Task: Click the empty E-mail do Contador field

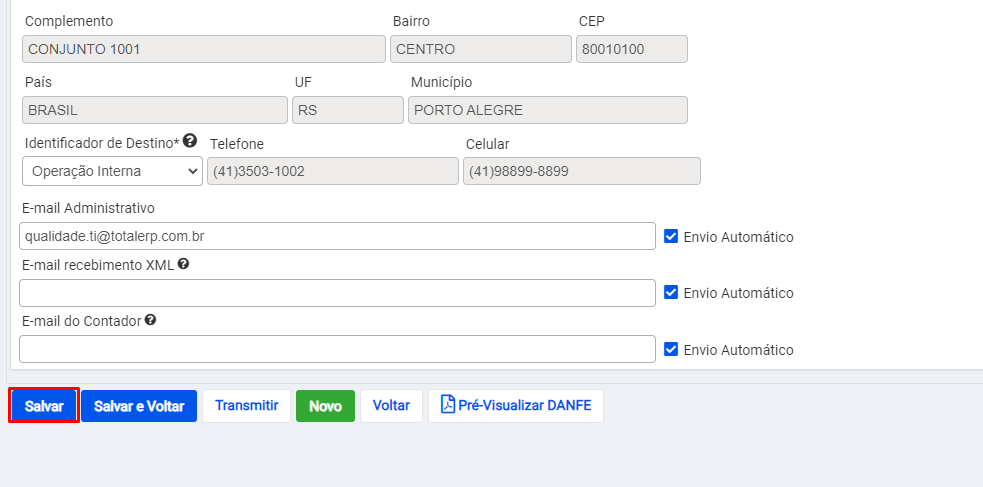Action: coord(337,349)
